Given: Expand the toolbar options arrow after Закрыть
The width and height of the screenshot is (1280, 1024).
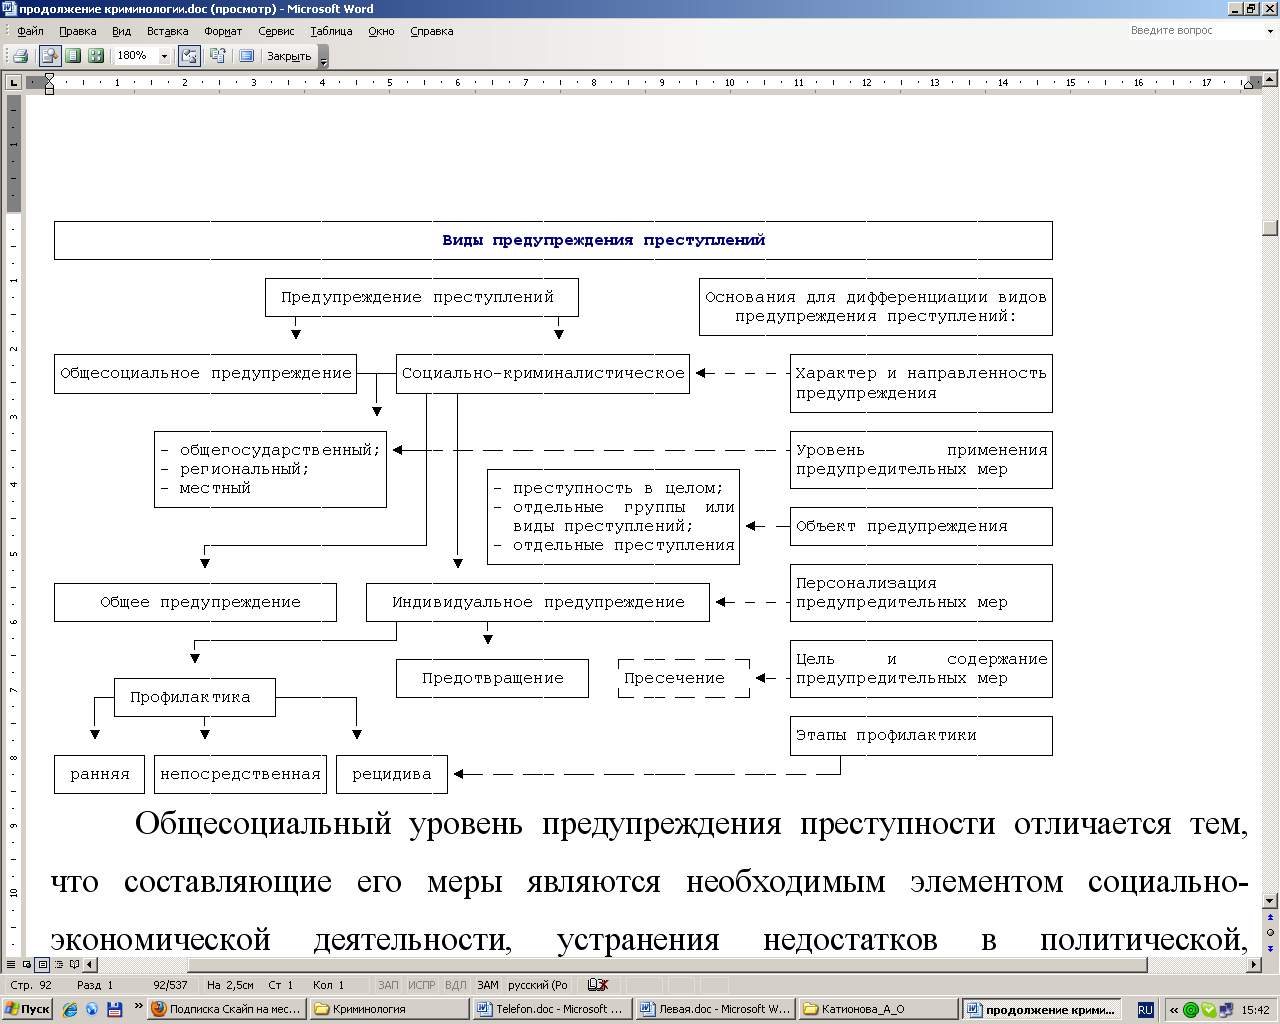Looking at the screenshot, I should click(324, 58).
